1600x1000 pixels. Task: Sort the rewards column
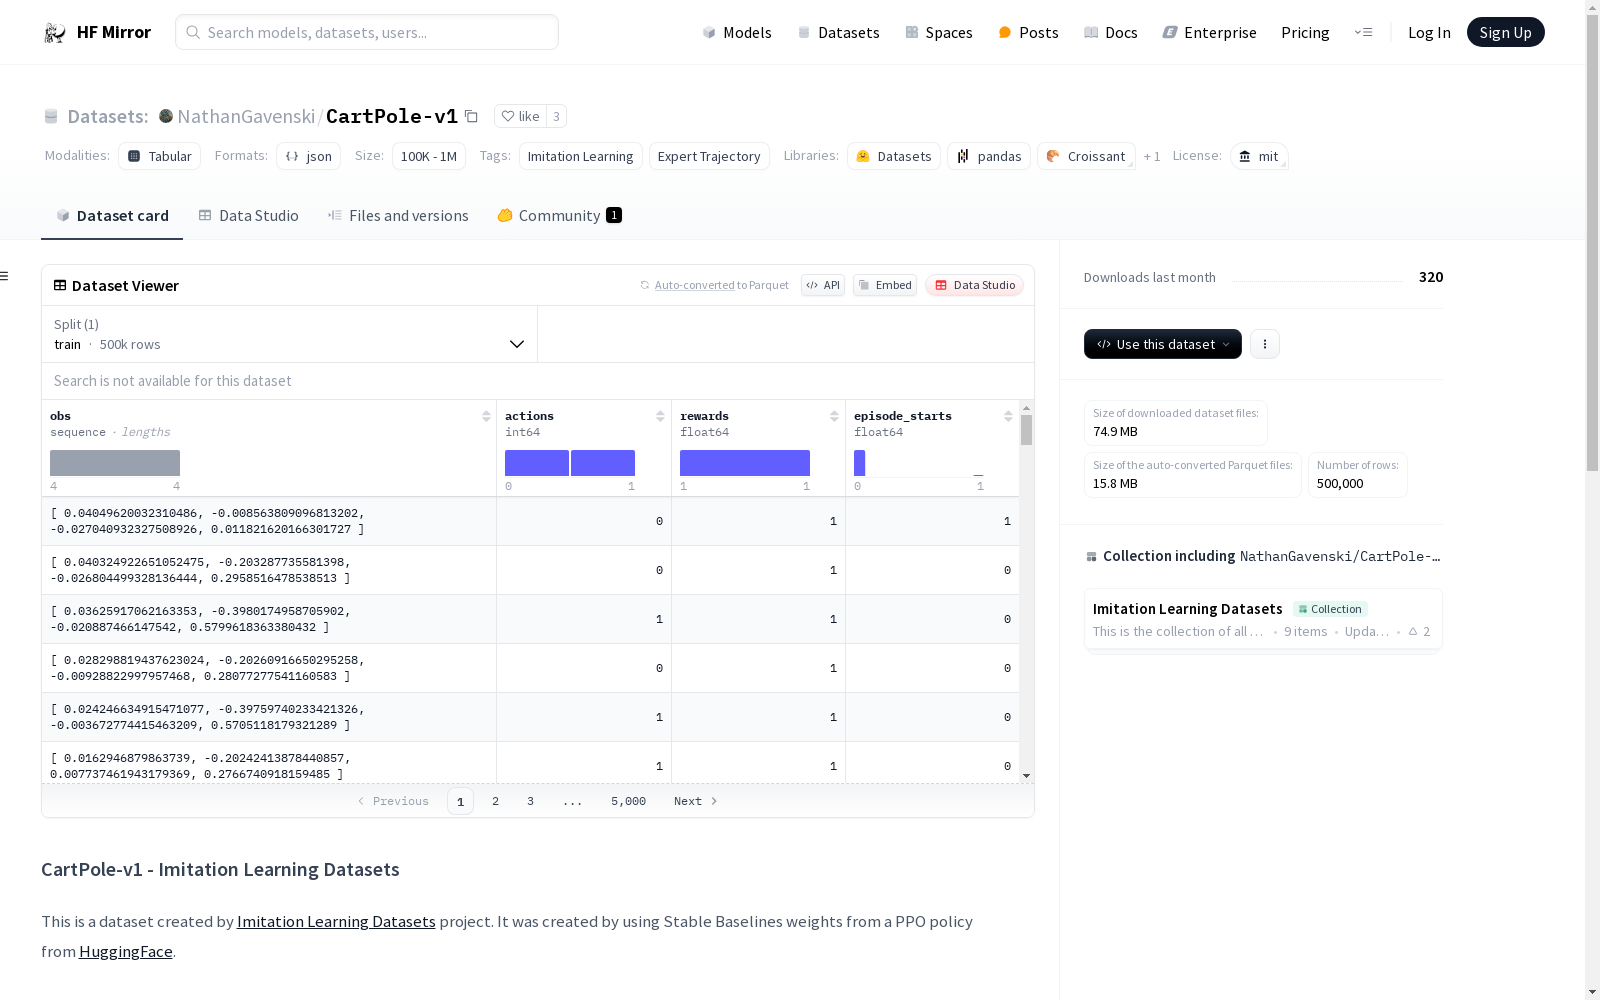click(834, 416)
